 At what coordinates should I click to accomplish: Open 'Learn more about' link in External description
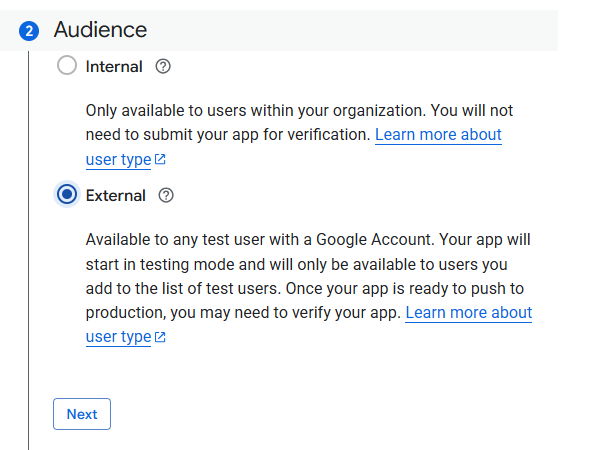click(x=469, y=313)
